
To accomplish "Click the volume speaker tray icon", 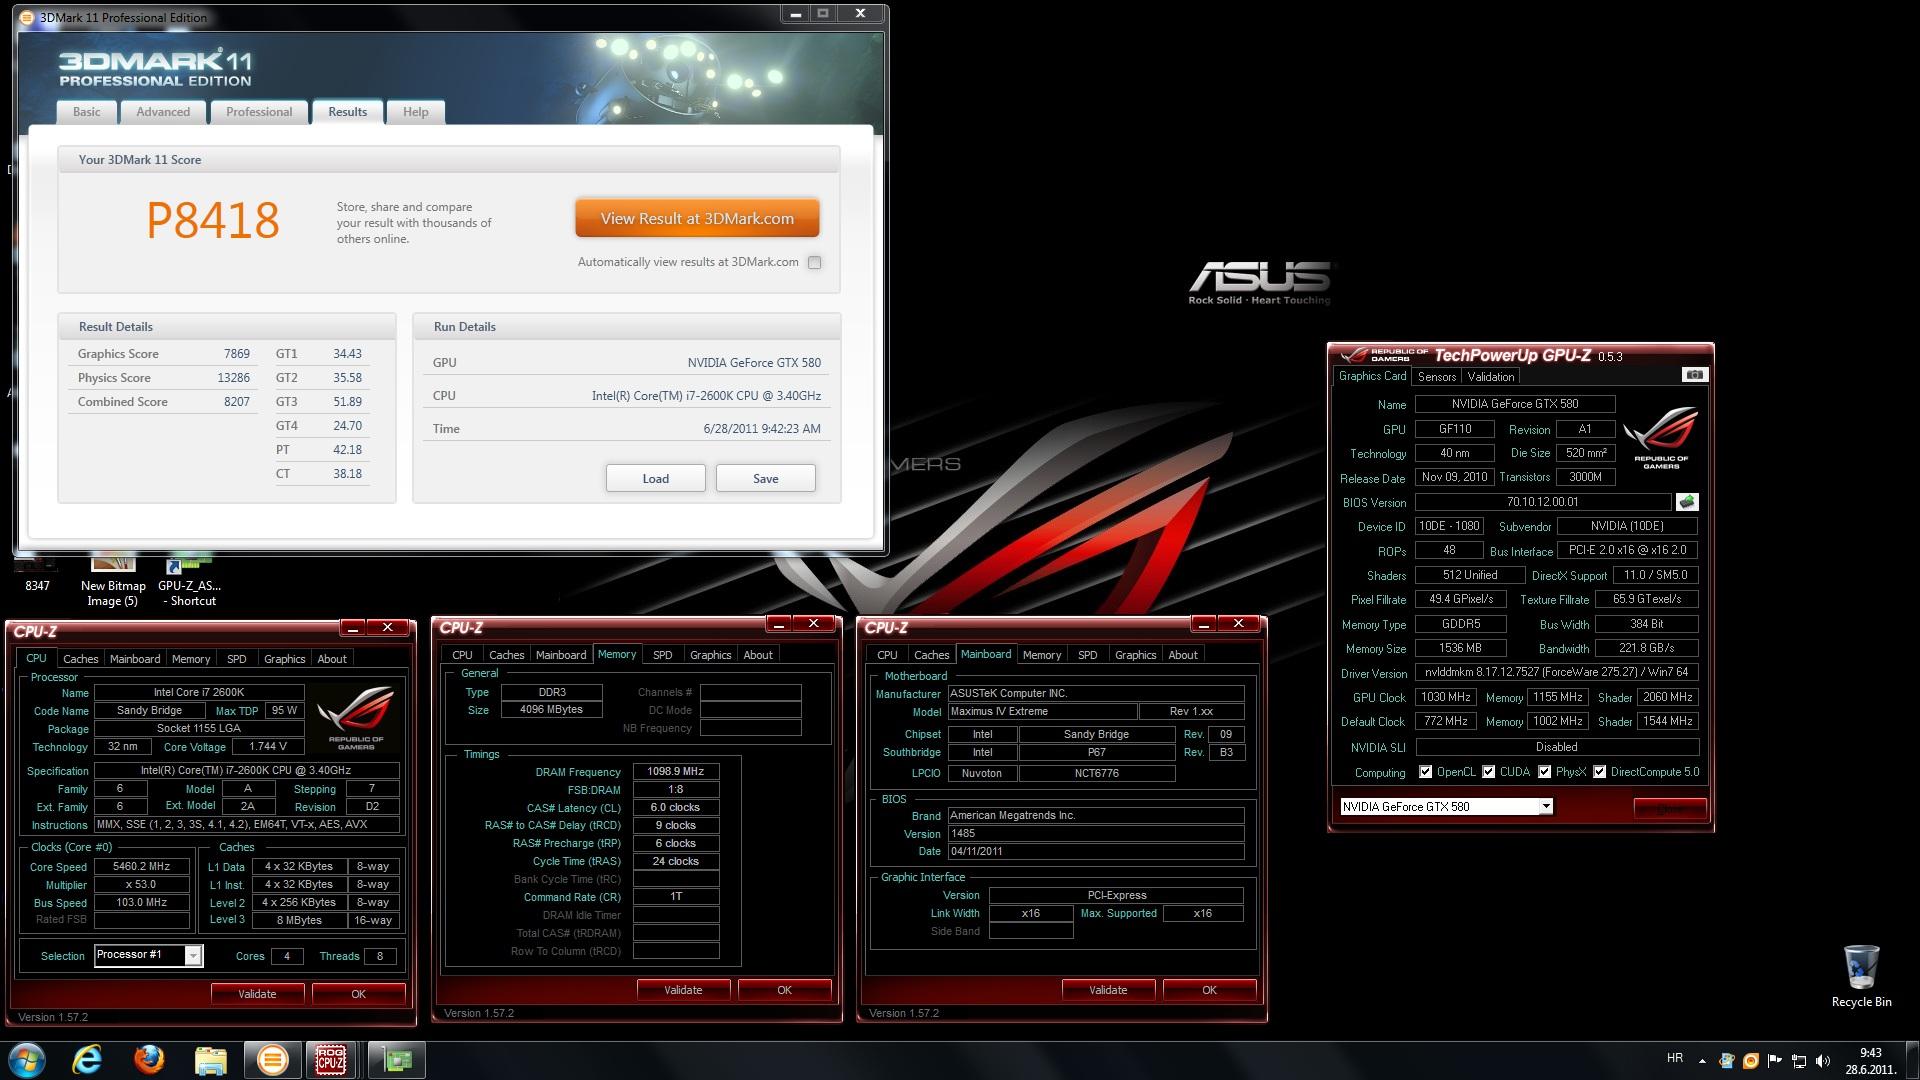I will (x=1822, y=1061).
